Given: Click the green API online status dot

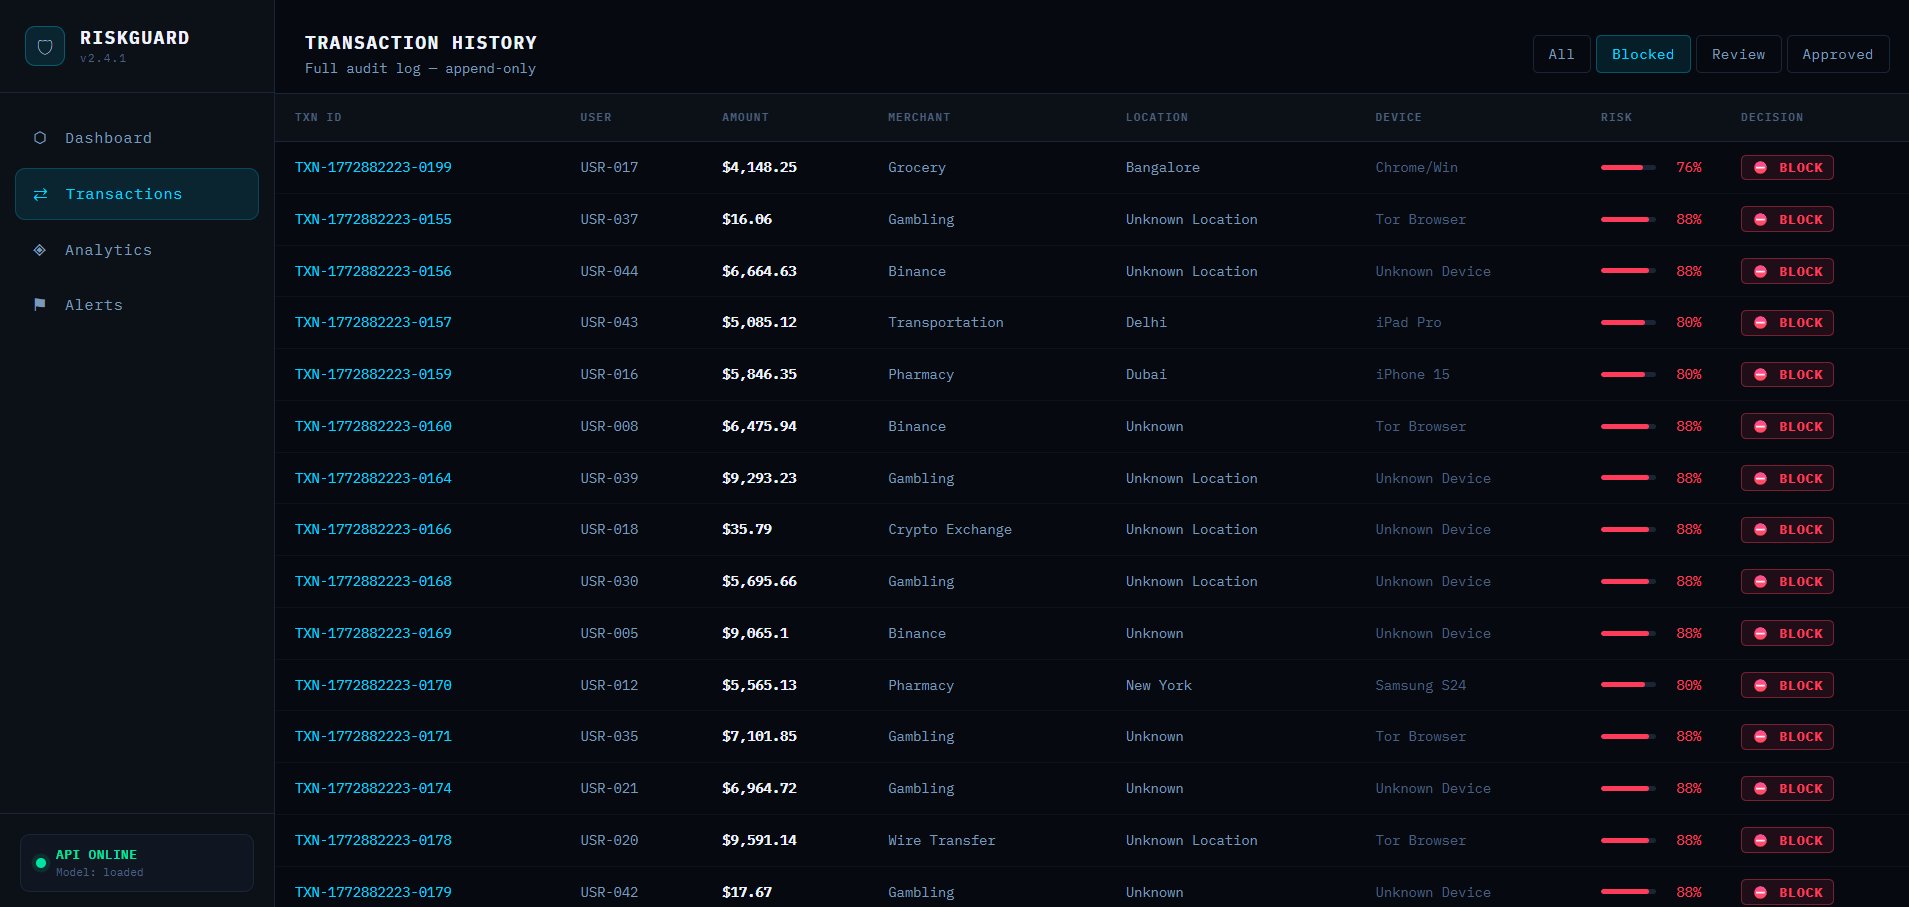Looking at the screenshot, I should (41, 863).
